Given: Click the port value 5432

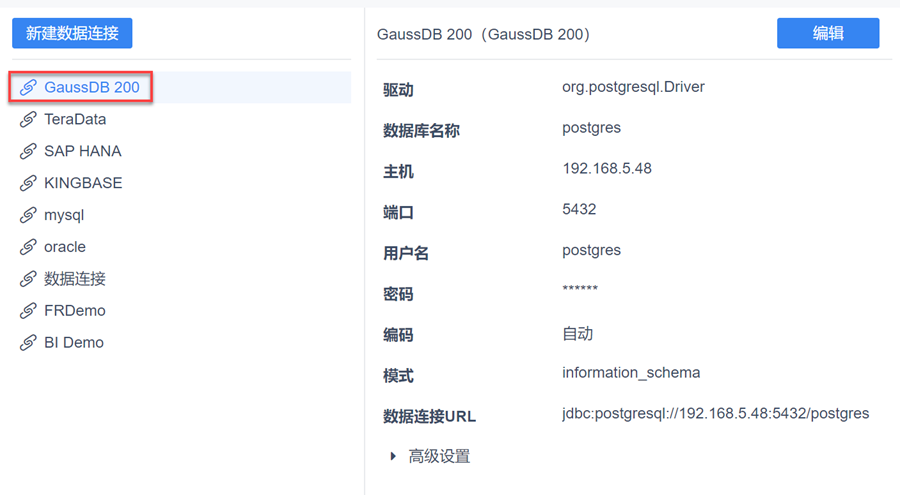Looking at the screenshot, I should pos(579,210).
